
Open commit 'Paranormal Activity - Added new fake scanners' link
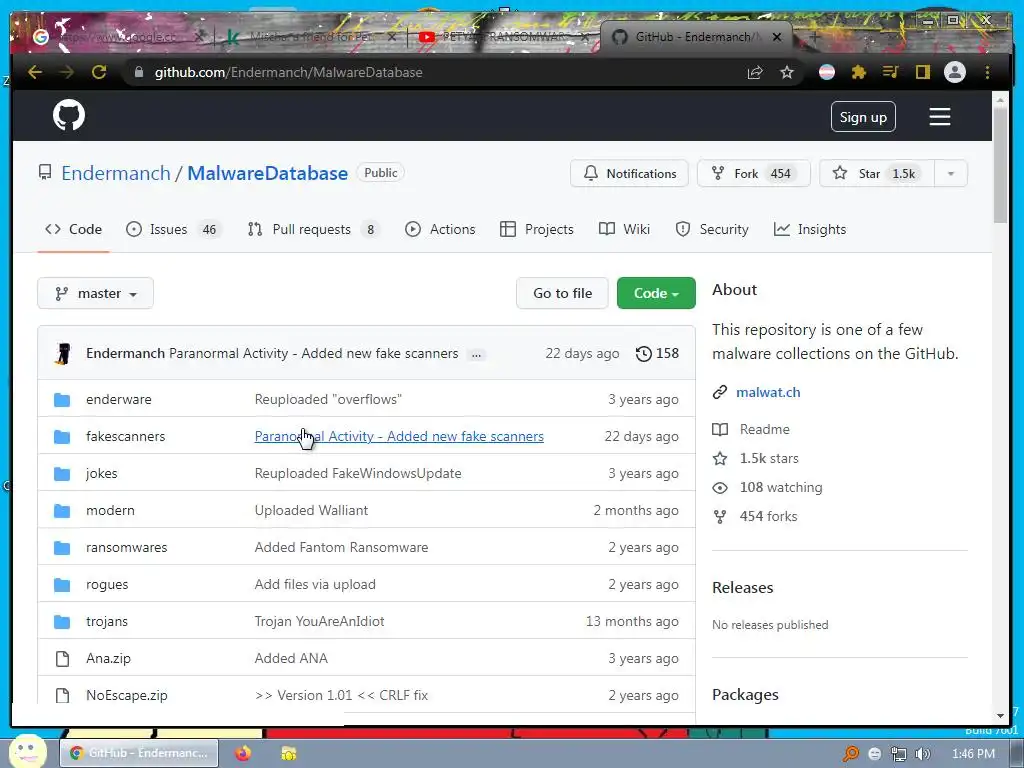click(x=399, y=436)
